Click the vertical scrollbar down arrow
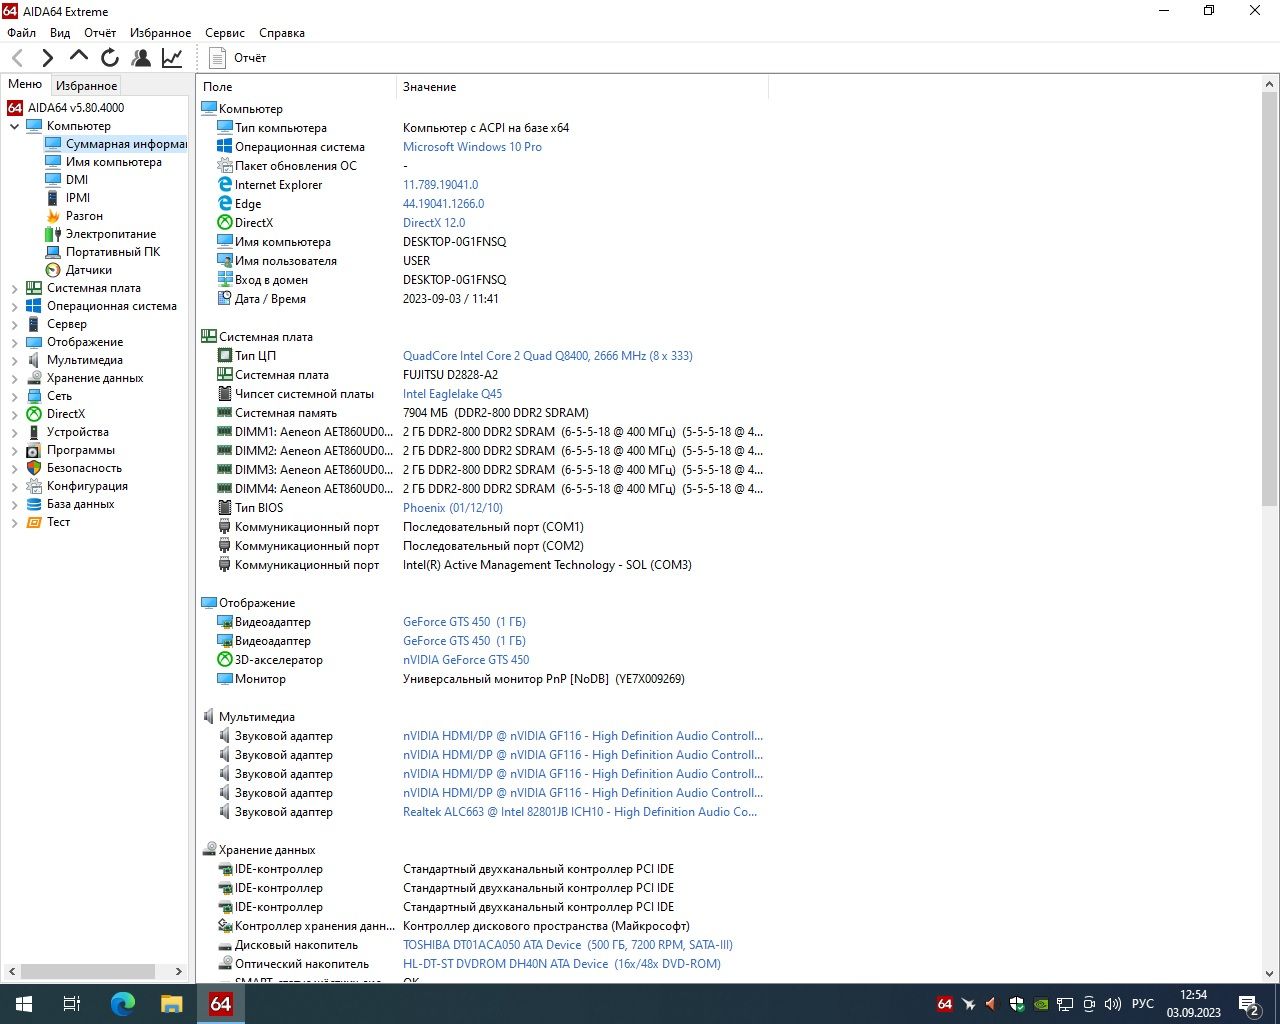Viewport: 1280px width, 1024px height. [1270, 973]
